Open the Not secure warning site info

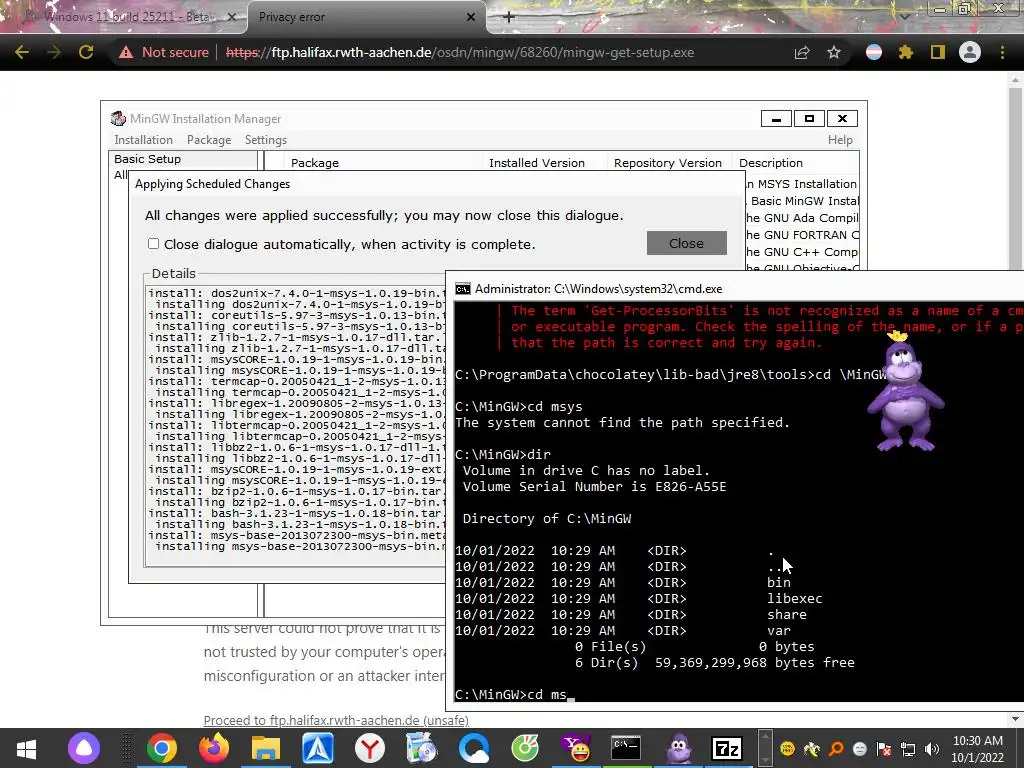(164, 52)
